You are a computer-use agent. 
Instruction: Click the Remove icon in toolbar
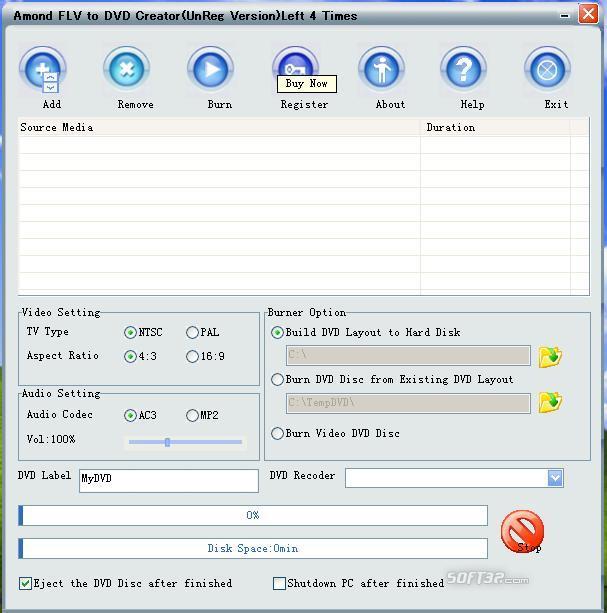[127, 70]
